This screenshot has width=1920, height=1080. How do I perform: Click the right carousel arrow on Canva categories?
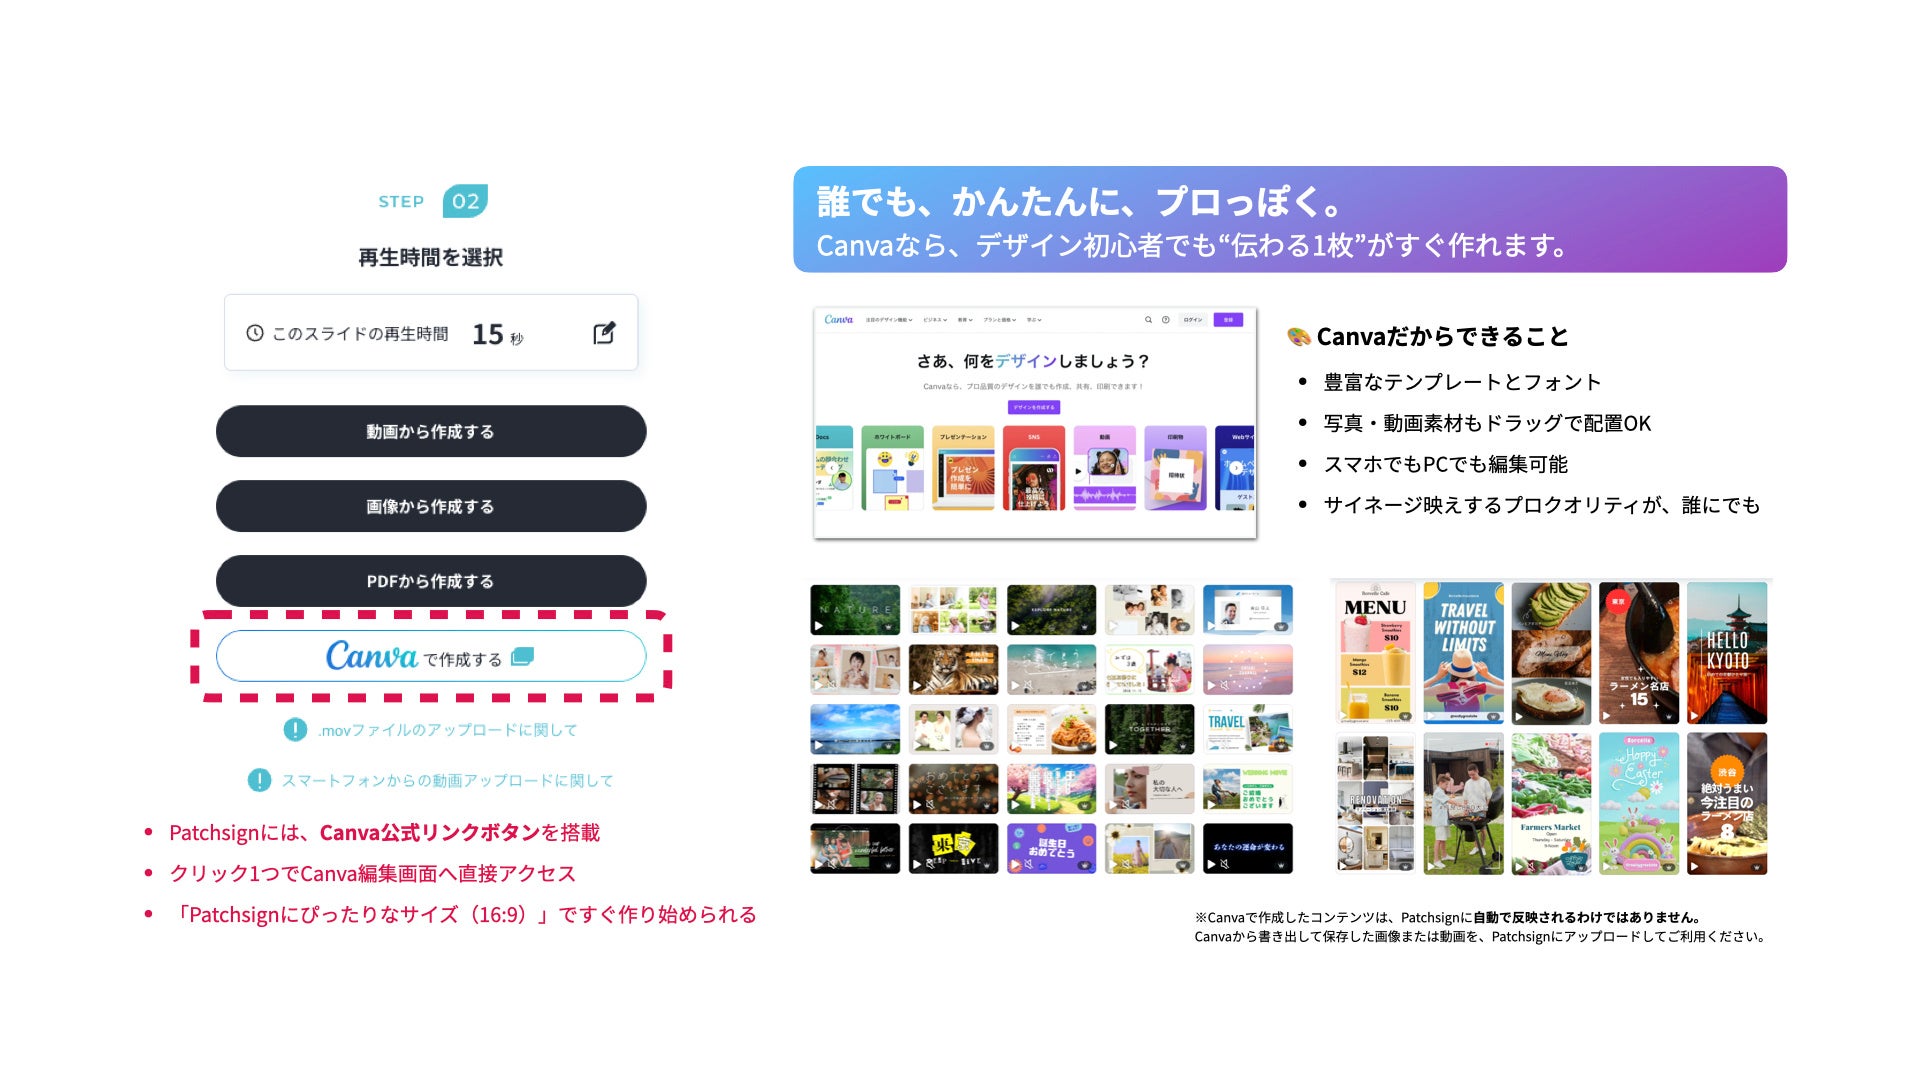(1236, 468)
